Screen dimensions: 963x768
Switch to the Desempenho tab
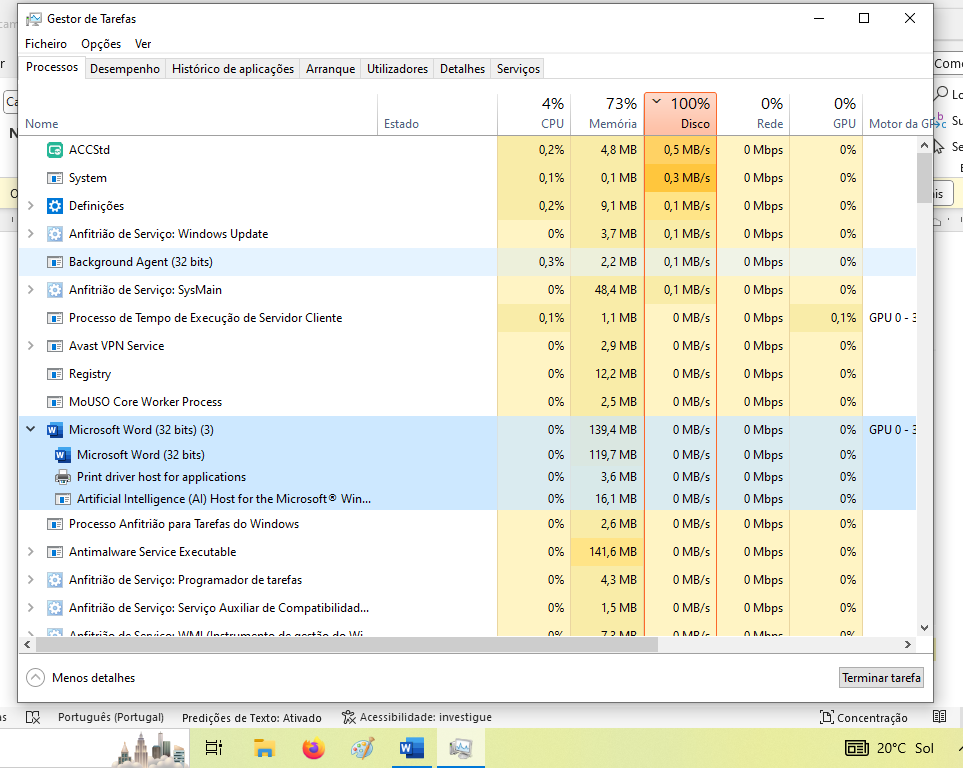(x=124, y=69)
